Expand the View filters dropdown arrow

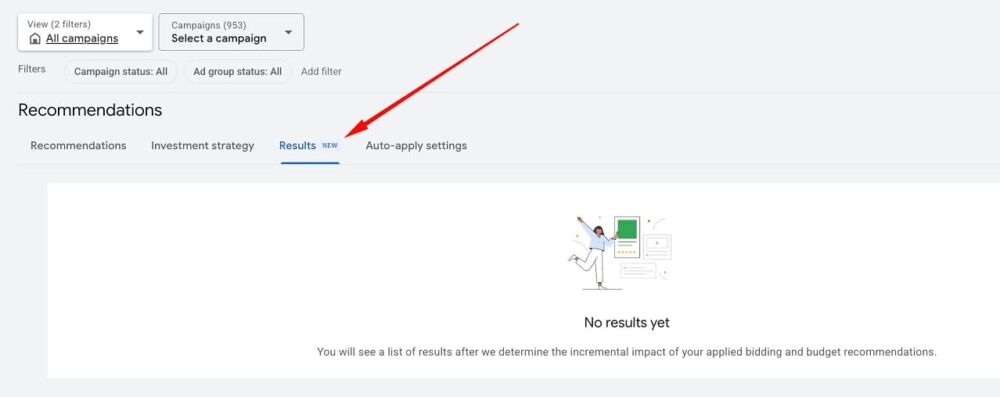(140, 32)
